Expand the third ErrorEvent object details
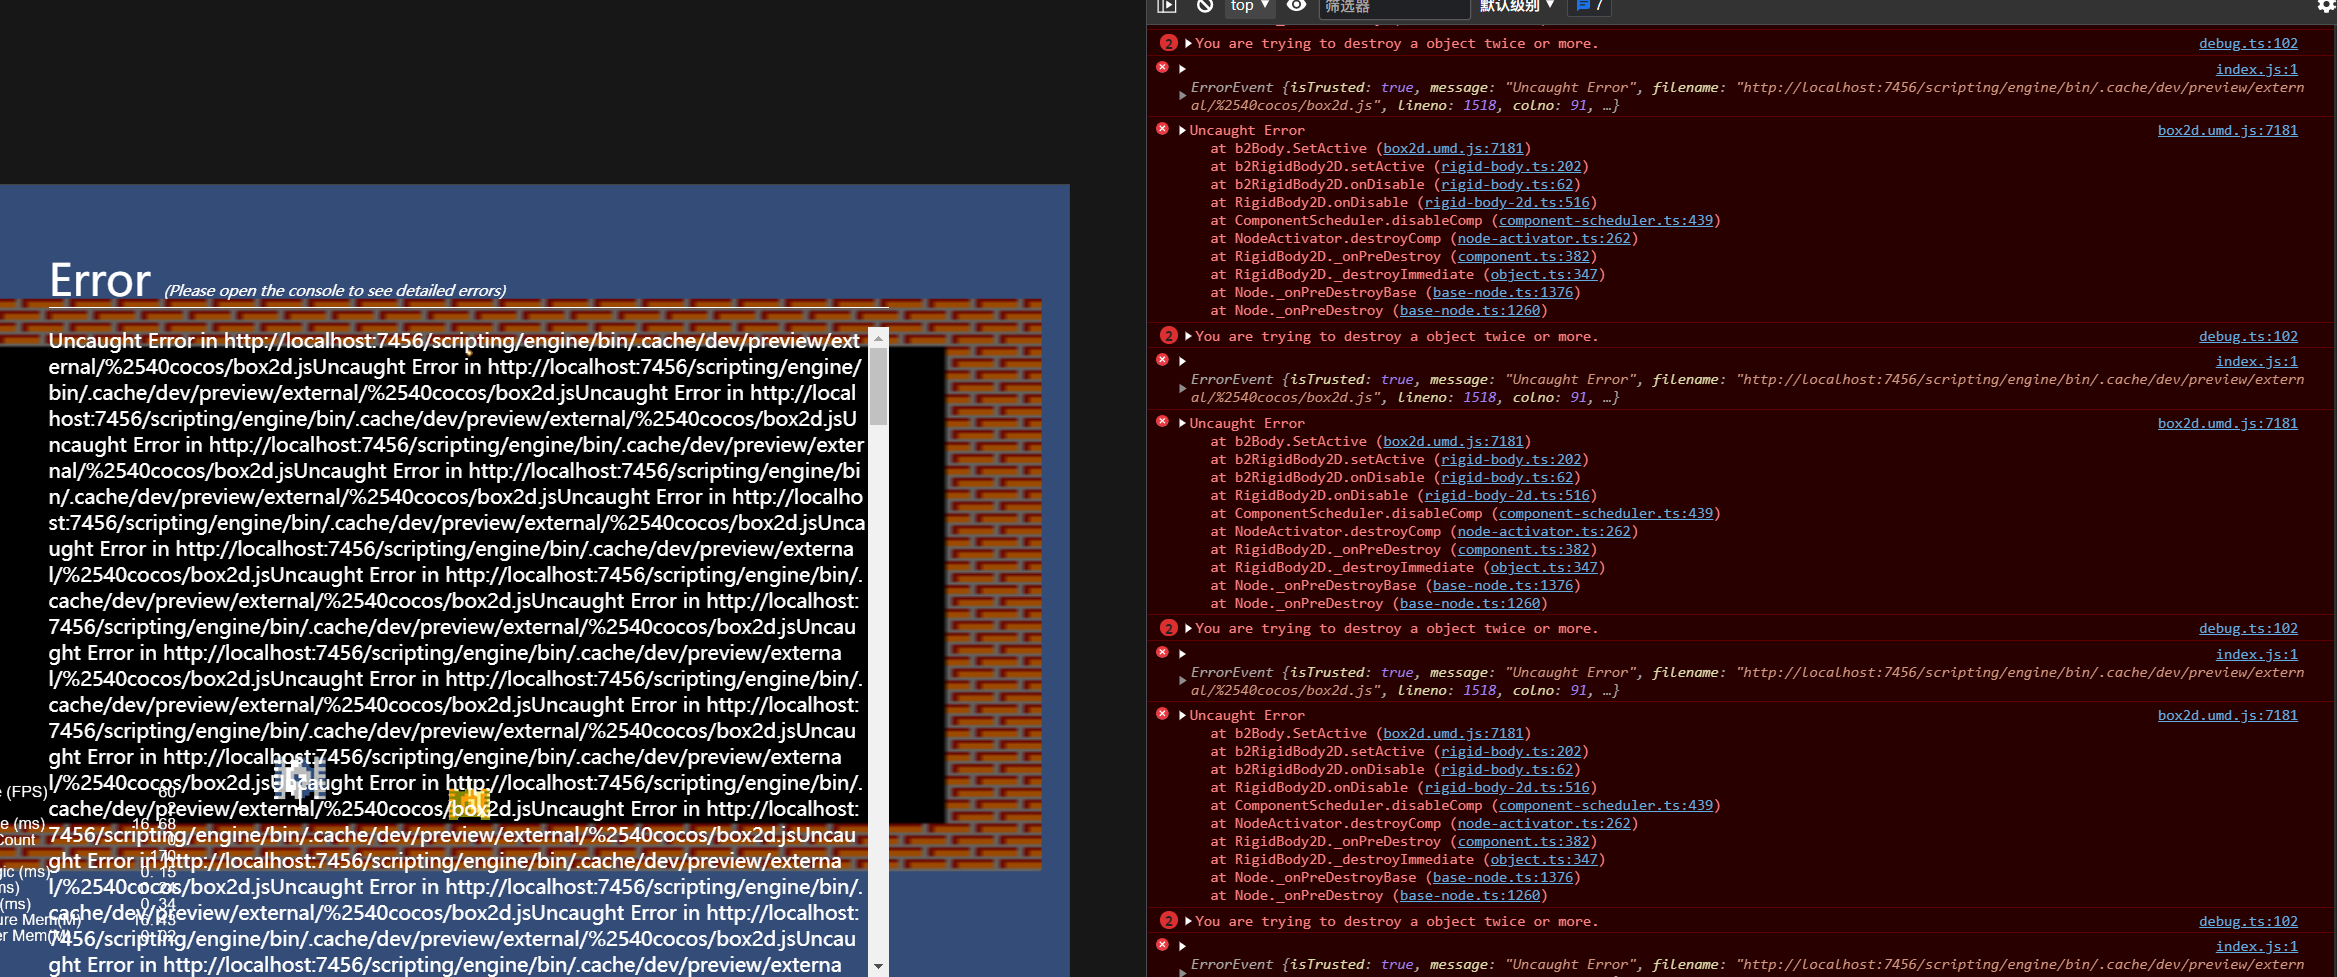The image size is (2337, 977). pyautogui.click(x=1182, y=681)
